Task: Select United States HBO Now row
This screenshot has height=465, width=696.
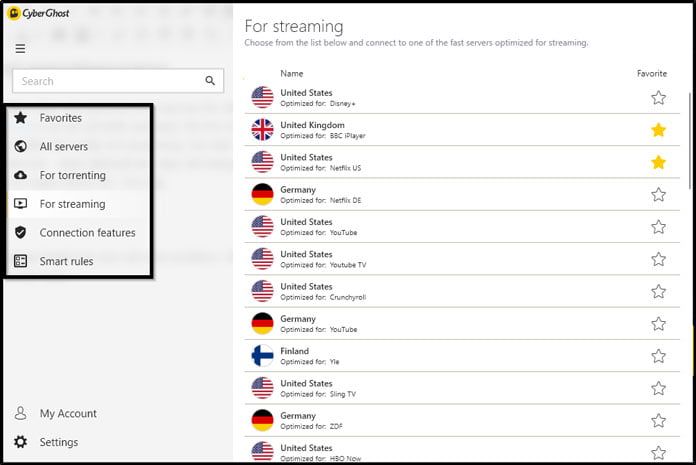Action: point(462,451)
